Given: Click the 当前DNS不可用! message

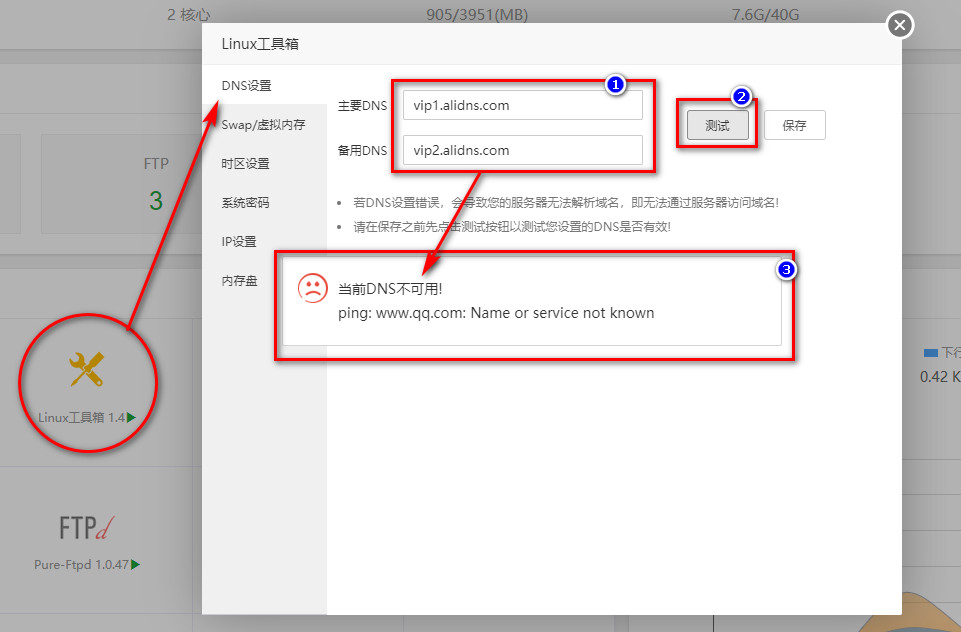Looking at the screenshot, I should point(390,289).
